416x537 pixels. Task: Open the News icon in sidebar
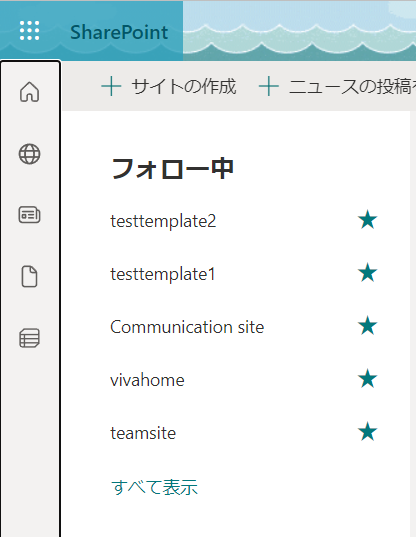(x=29, y=215)
